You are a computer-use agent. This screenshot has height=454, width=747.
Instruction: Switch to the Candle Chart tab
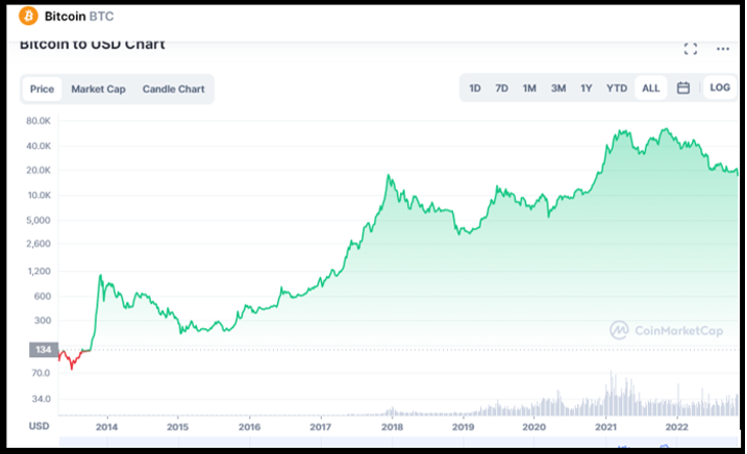coord(173,89)
